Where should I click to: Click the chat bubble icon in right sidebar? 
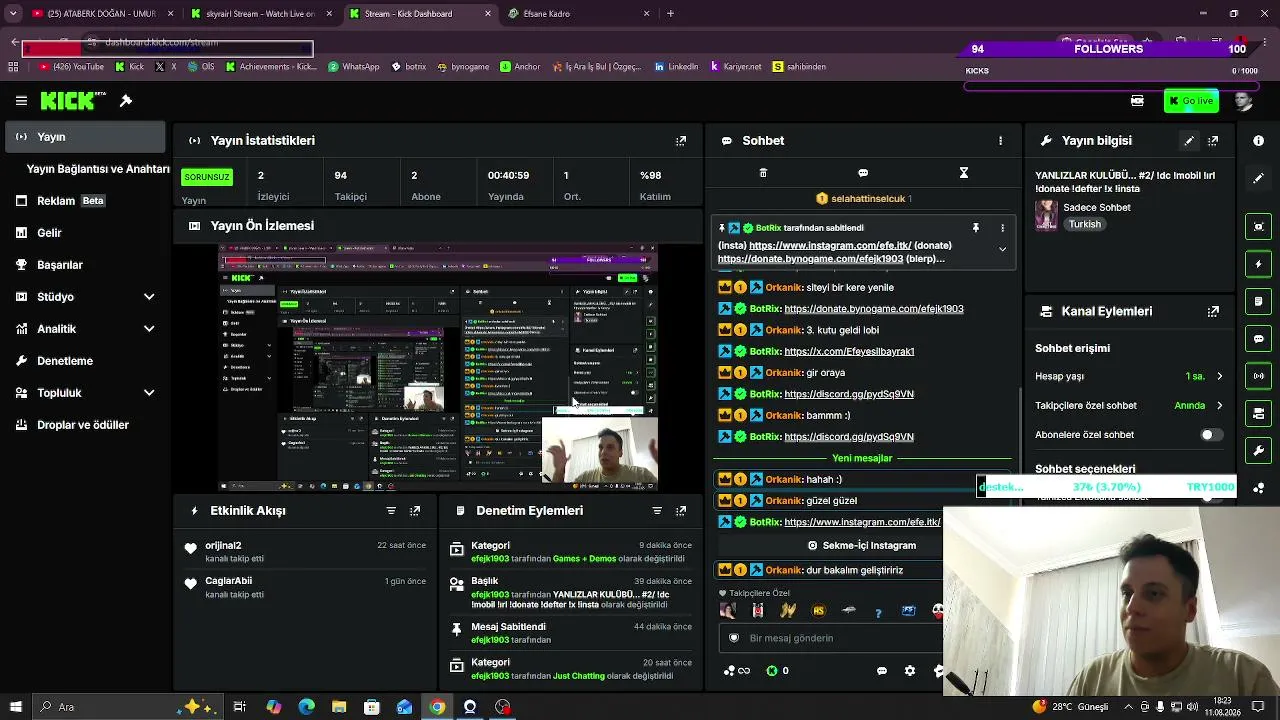(x=1259, y=339)
